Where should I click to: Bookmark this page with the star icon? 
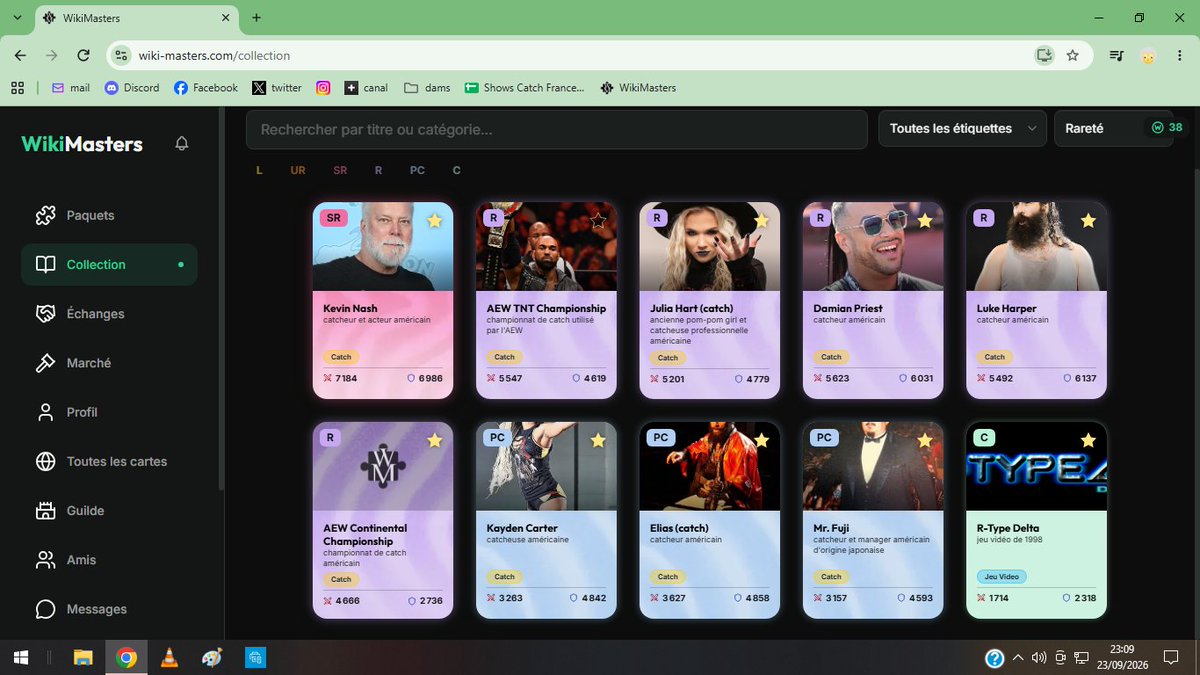(1073, 56)
